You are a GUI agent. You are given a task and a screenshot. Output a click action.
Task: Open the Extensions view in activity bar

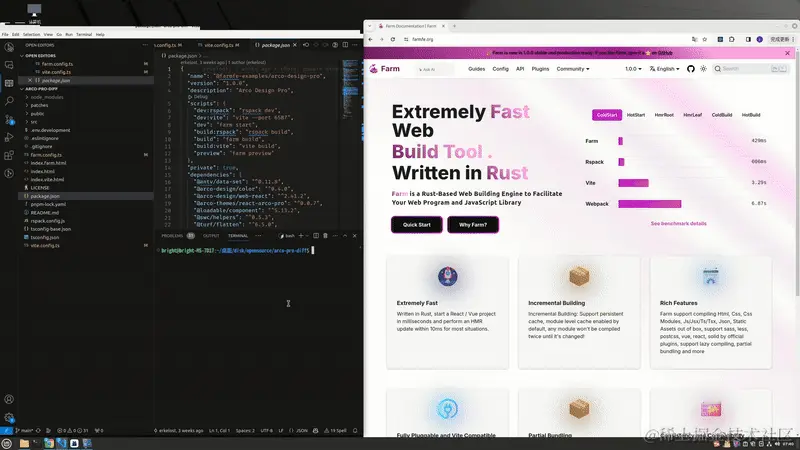pyautogui.click(x=9, y=155)
